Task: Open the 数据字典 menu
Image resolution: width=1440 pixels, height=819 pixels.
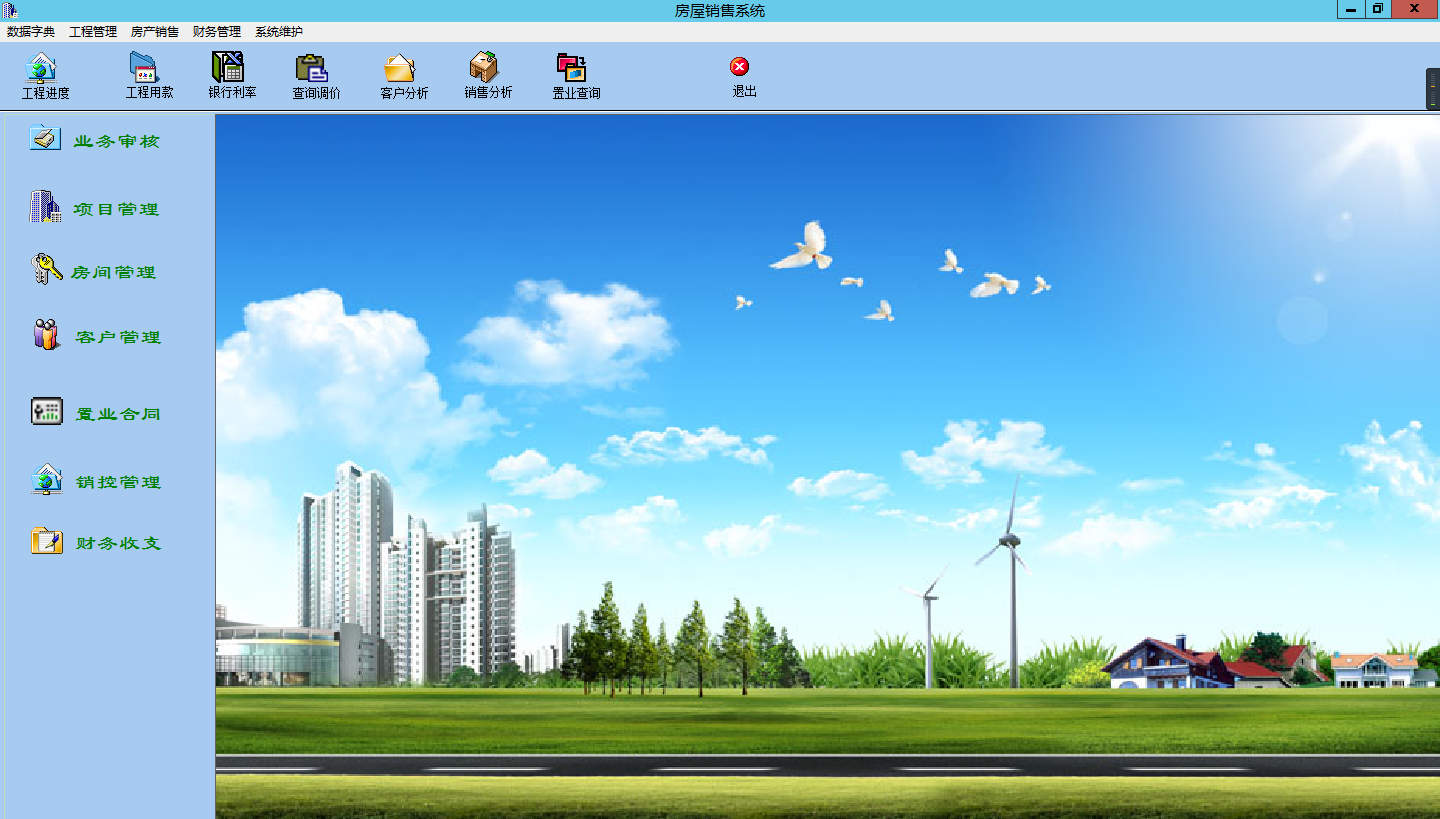Action: point(31,32)
